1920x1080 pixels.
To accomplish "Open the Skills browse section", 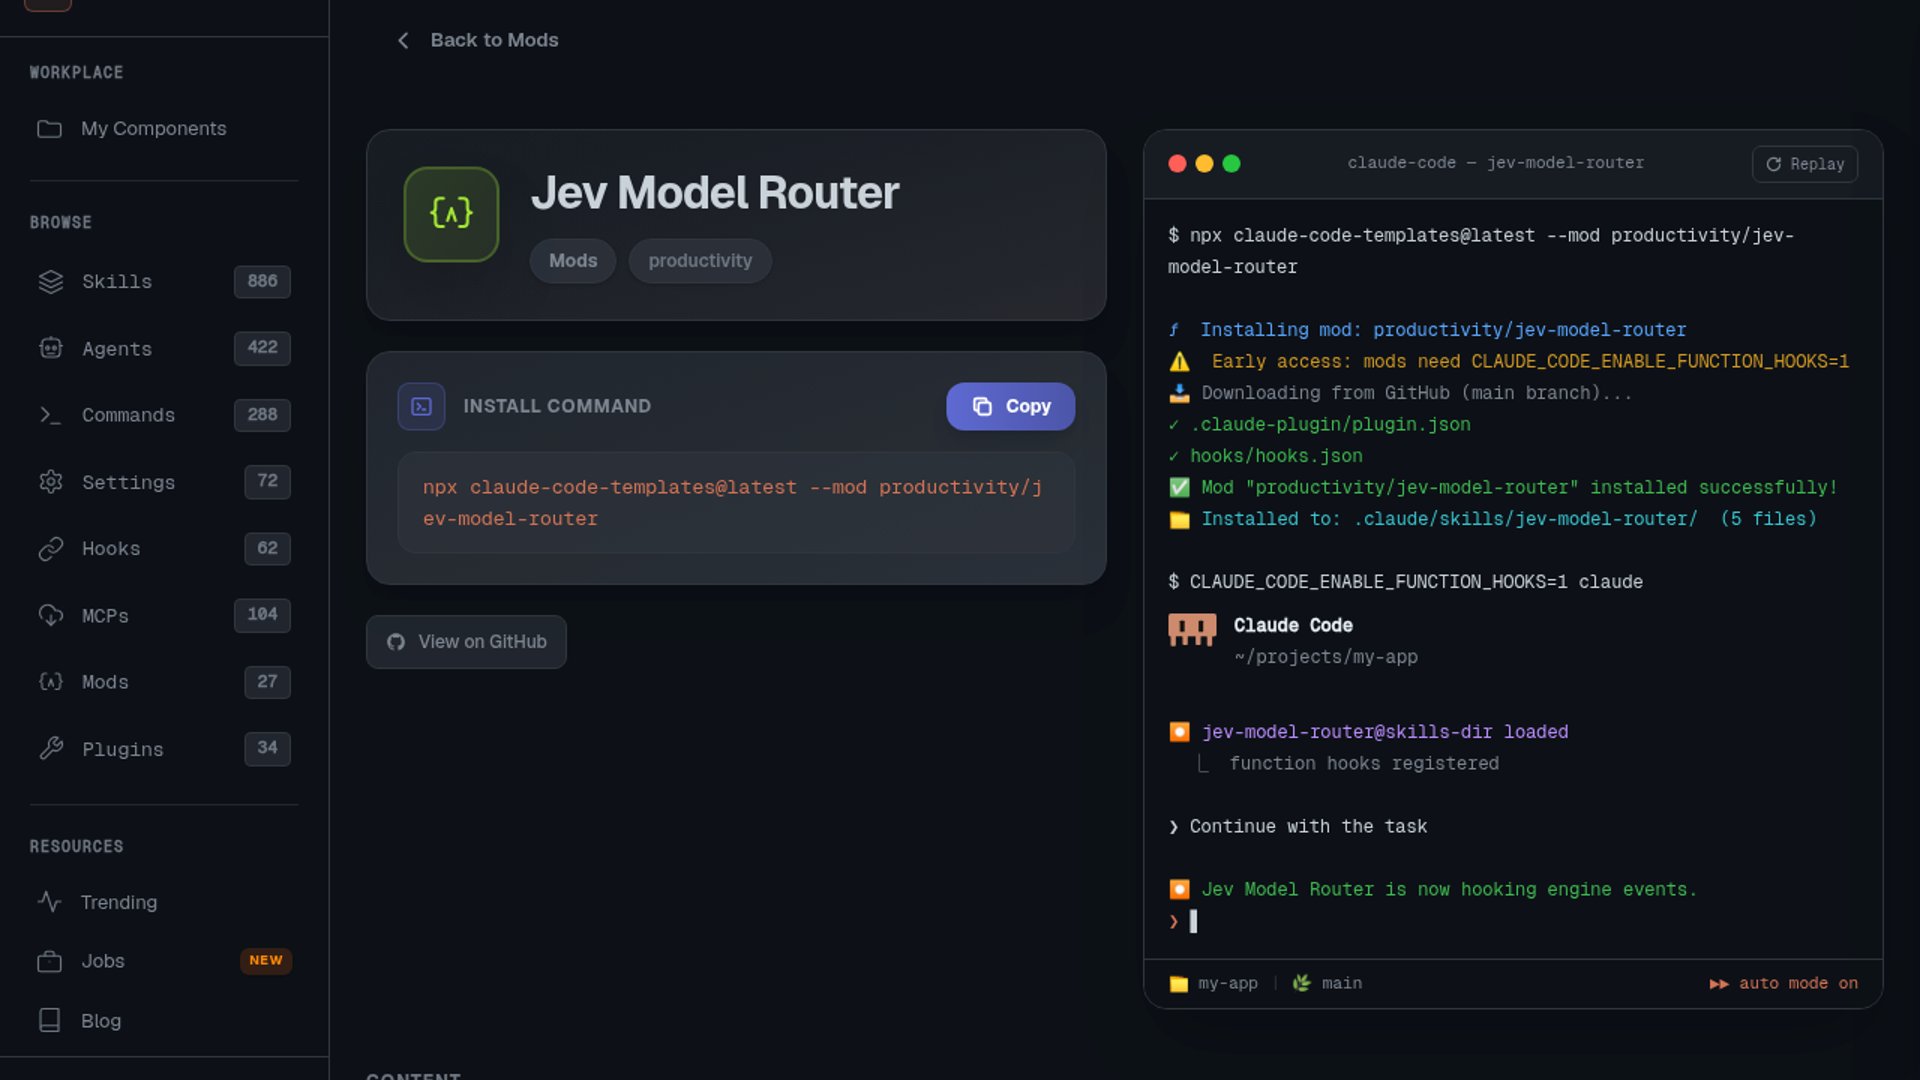I will 164,282.
